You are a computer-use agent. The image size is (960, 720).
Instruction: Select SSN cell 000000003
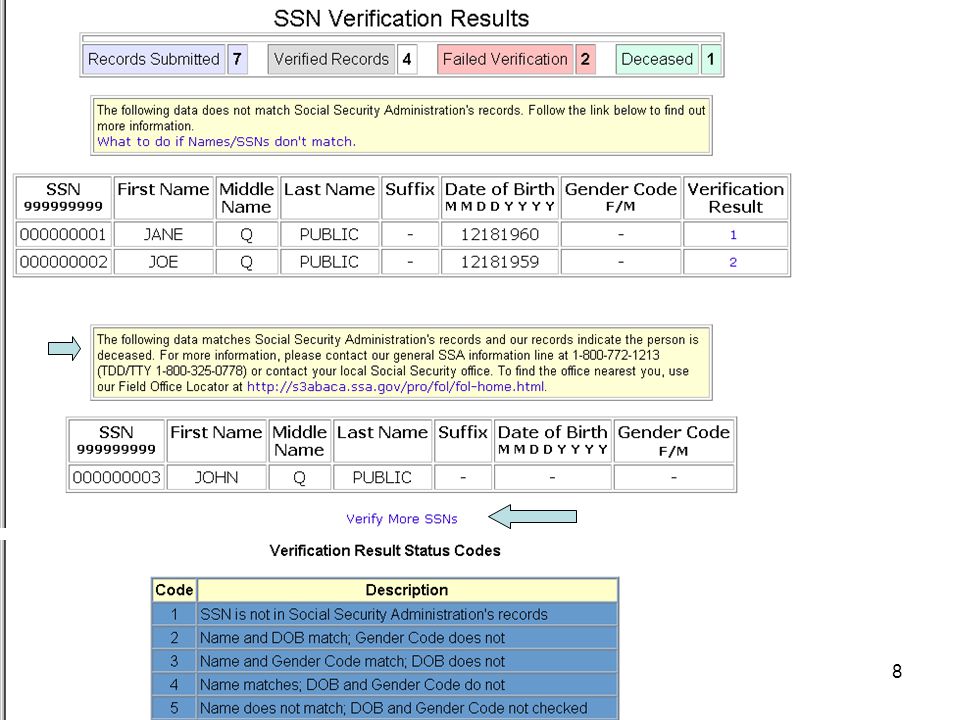point(116,478)
